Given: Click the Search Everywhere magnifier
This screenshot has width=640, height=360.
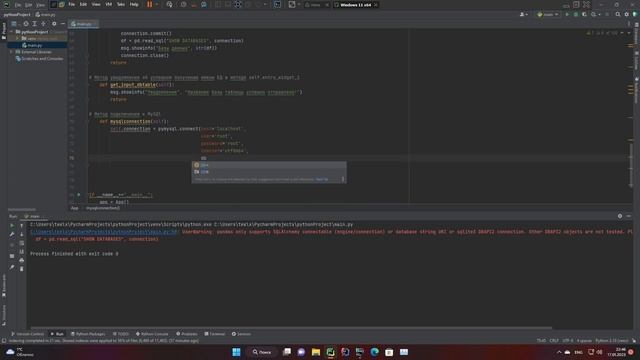Looking at the screenshot, I should (x=618, y=14).
